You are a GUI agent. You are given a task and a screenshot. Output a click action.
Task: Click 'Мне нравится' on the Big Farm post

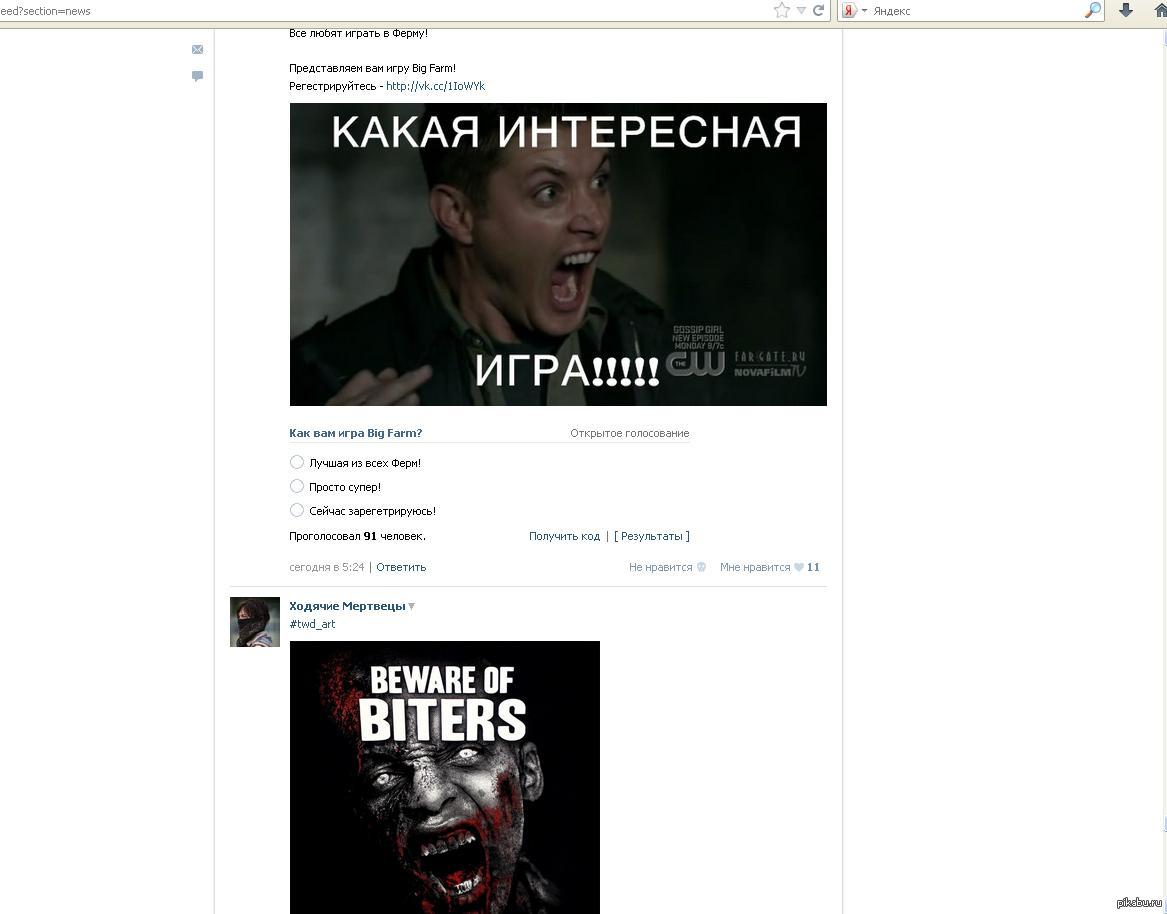(x=755, y=567)
